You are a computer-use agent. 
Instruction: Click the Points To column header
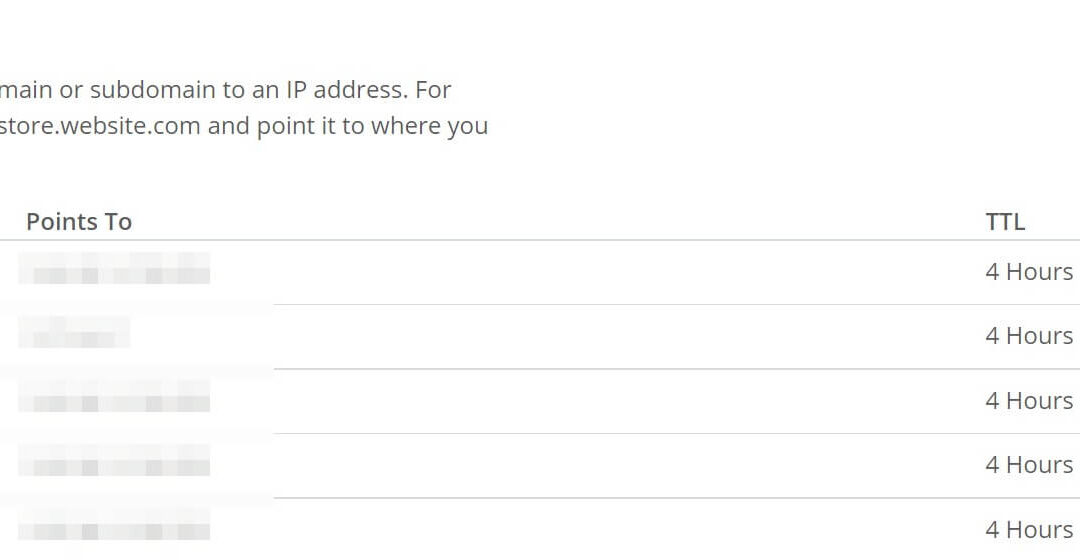click(79, 222)
